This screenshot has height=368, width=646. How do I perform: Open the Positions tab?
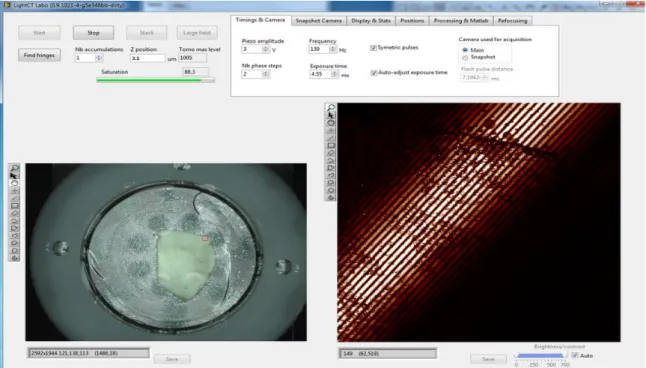[x=412, y=21]
